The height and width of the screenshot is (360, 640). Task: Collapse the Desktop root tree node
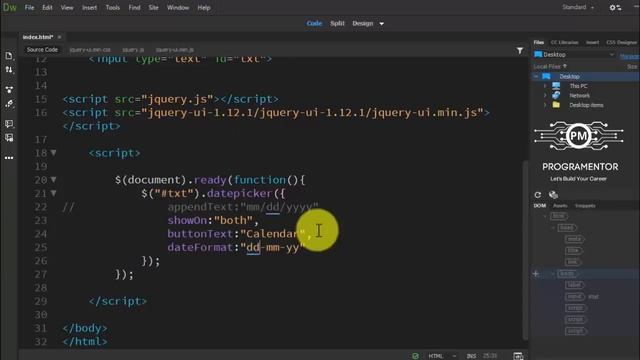pyautogui.click(x=536, y=76)
